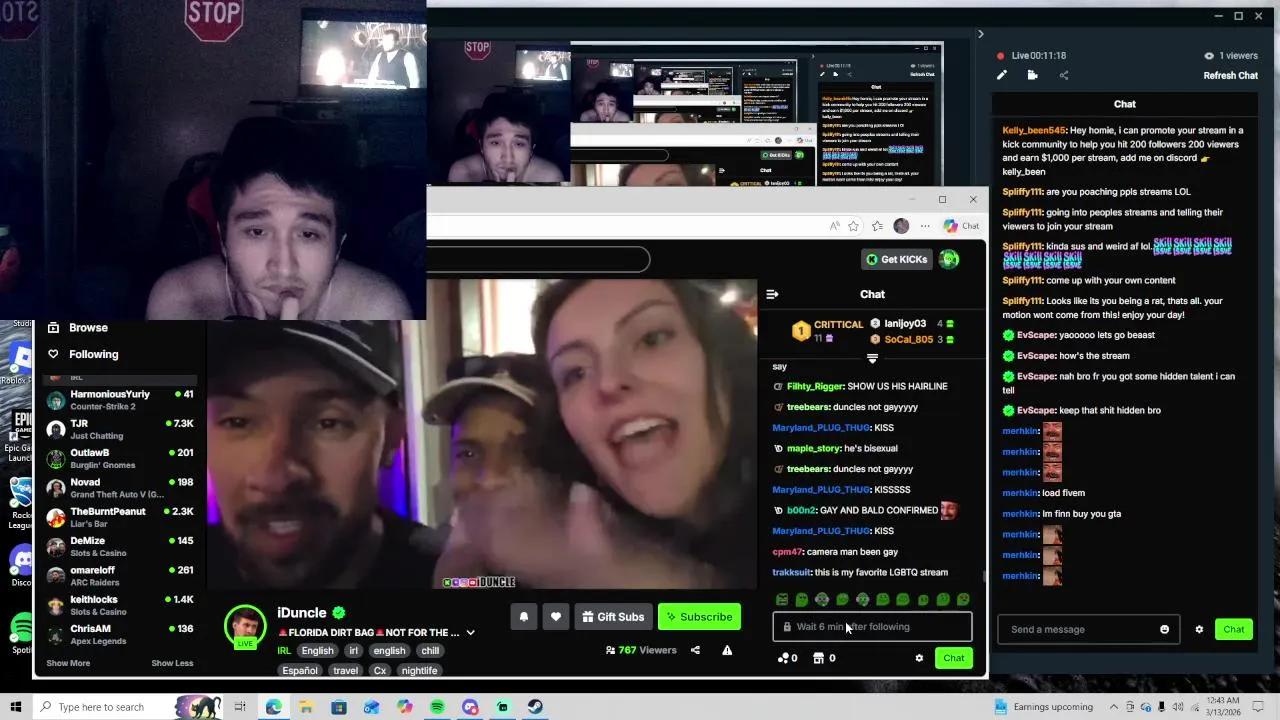
Task: Open stream app chat settings gear
Action: coord(1199,629)
